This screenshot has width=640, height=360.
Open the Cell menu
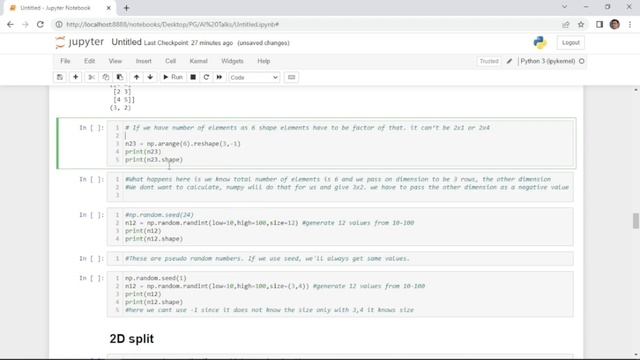170,61
